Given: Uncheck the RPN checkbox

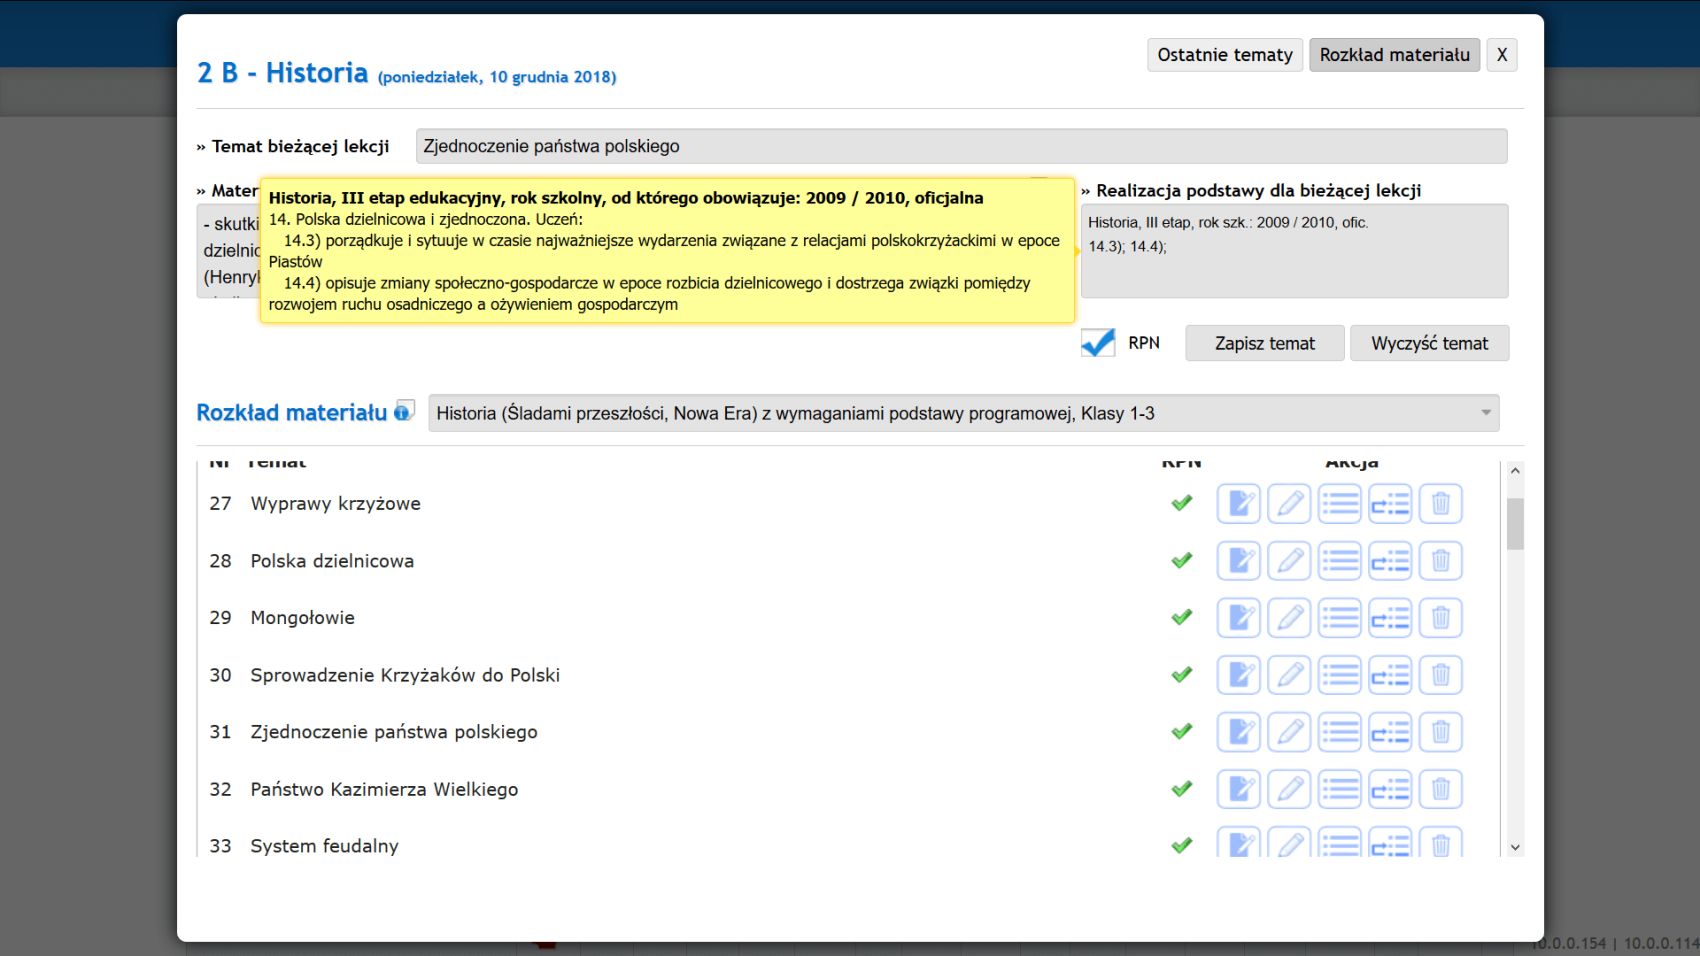Looking at the screenshot, I should (x=1098, y=343).
